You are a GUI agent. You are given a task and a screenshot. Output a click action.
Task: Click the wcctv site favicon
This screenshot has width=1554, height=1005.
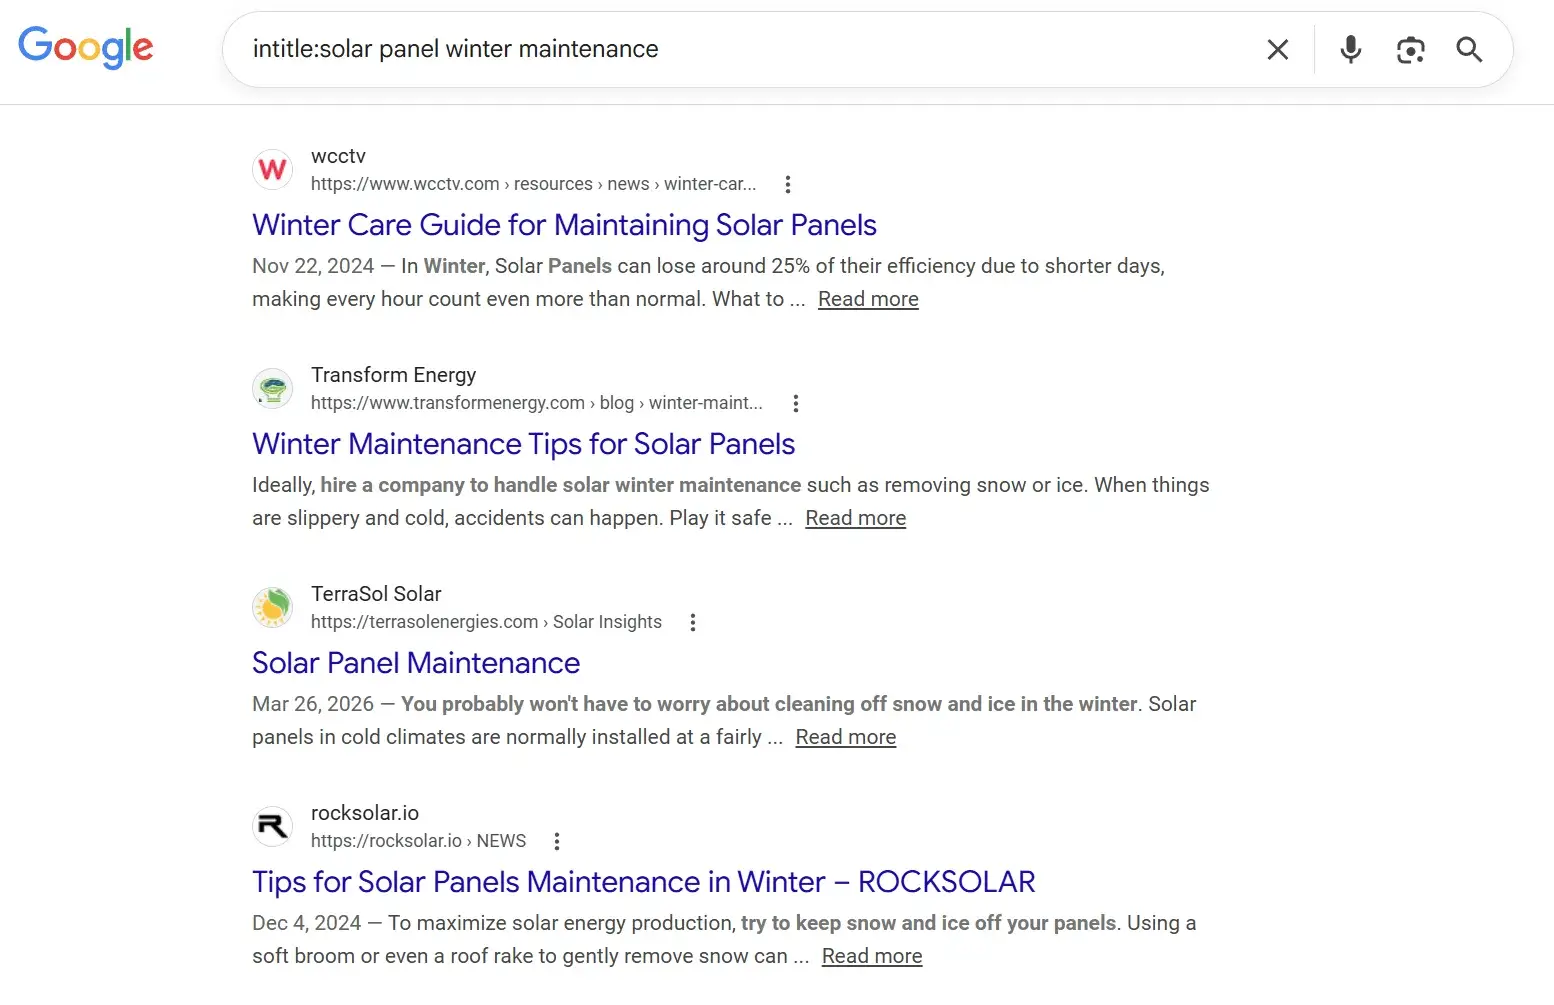(x=272, y=170)
